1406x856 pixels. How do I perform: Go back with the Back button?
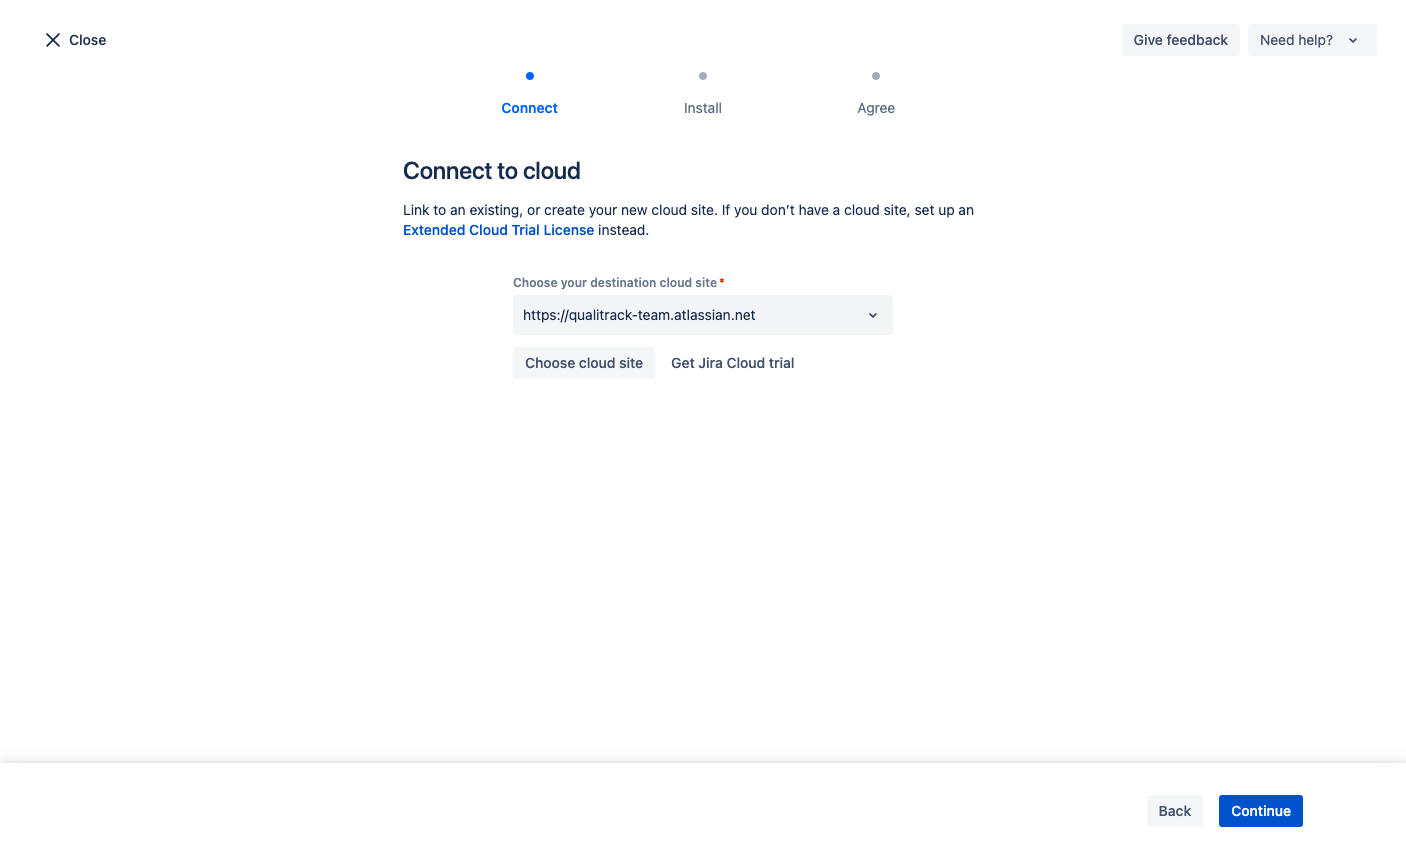pos(1174,811)
